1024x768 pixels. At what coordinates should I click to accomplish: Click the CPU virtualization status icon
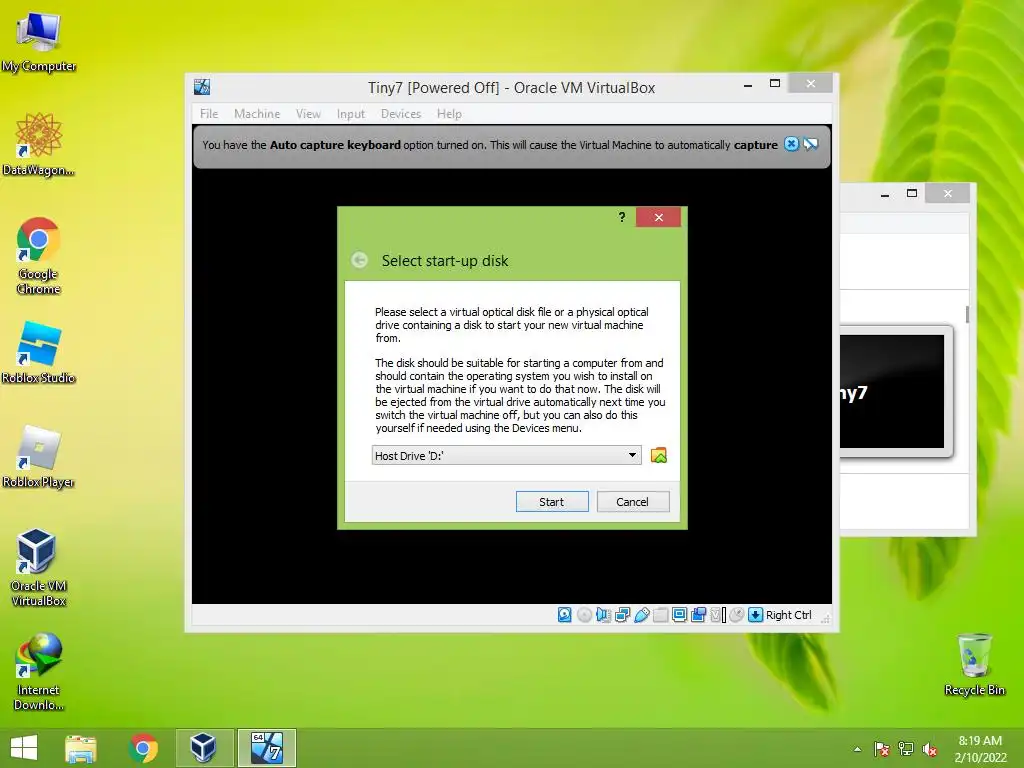[x=718, y=615]
